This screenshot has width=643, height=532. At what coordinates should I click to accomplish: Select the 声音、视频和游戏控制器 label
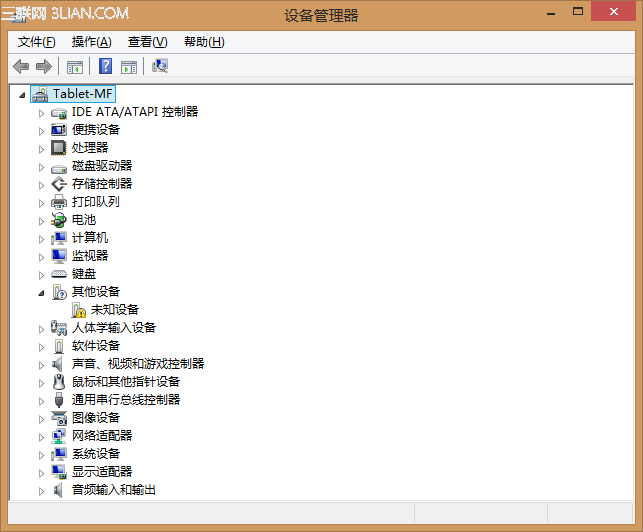[138, 364]
